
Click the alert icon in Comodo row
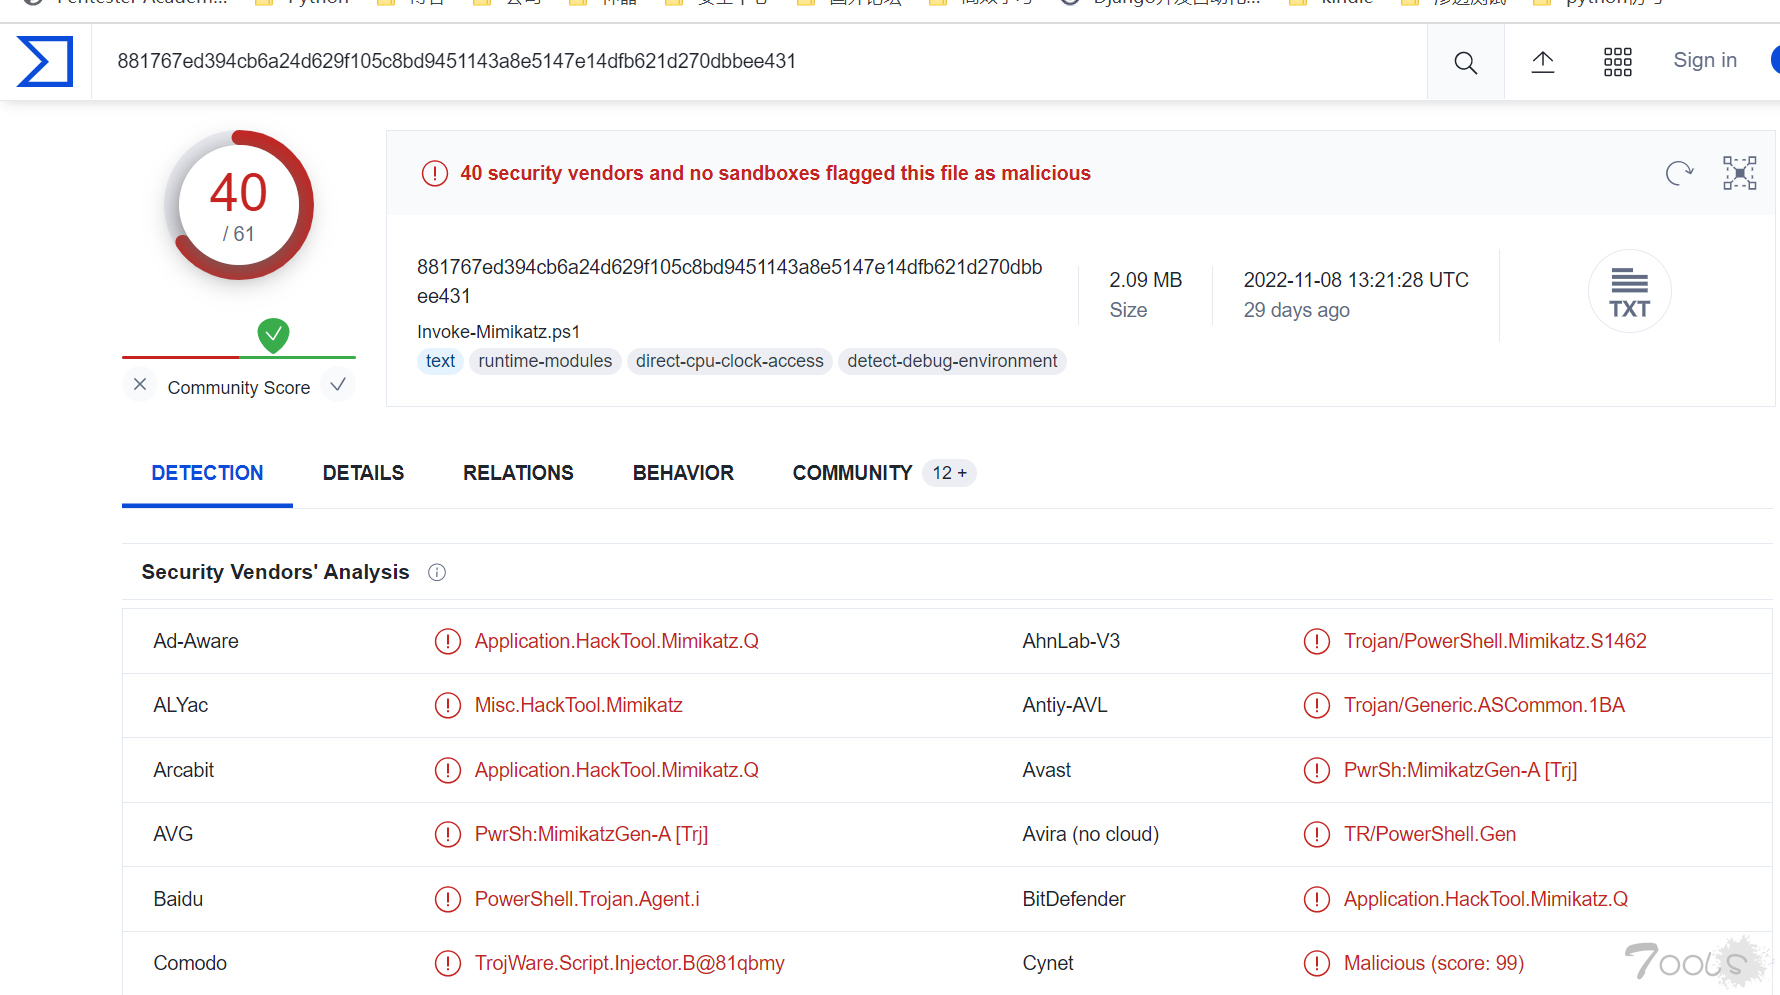447,963
